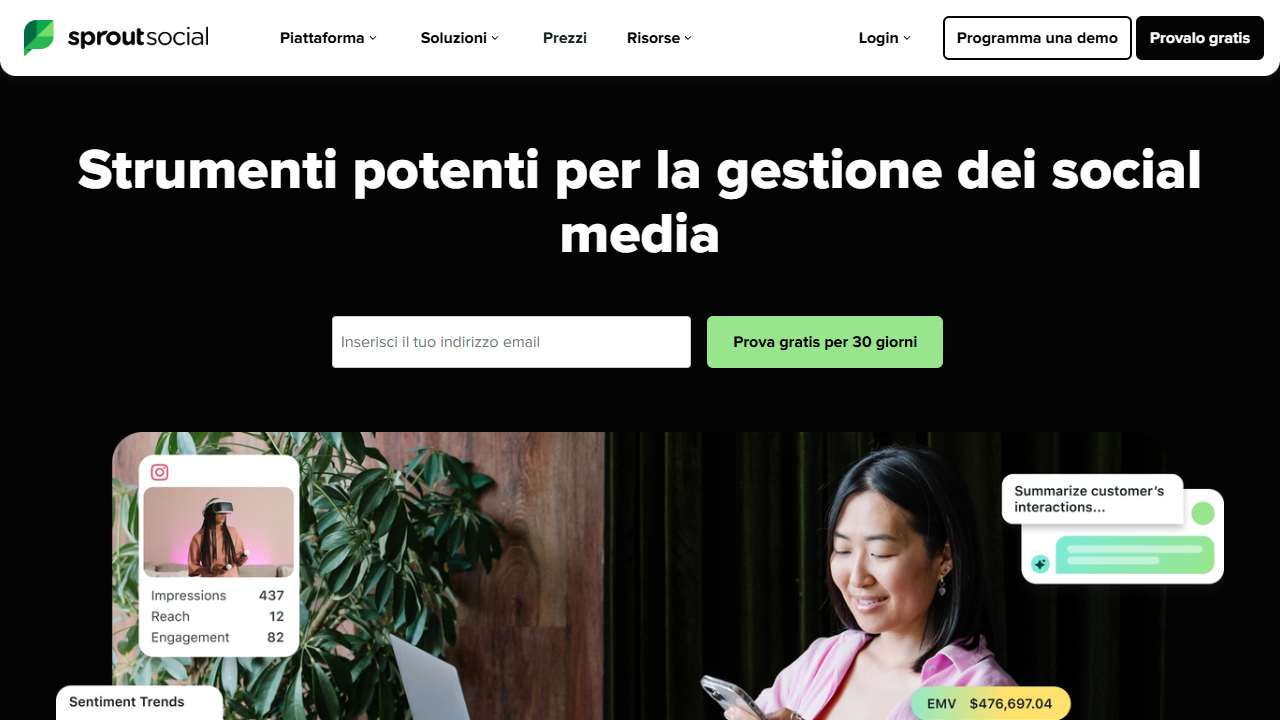Expand the Soluzioni dropdown chevron

(495, 38)
